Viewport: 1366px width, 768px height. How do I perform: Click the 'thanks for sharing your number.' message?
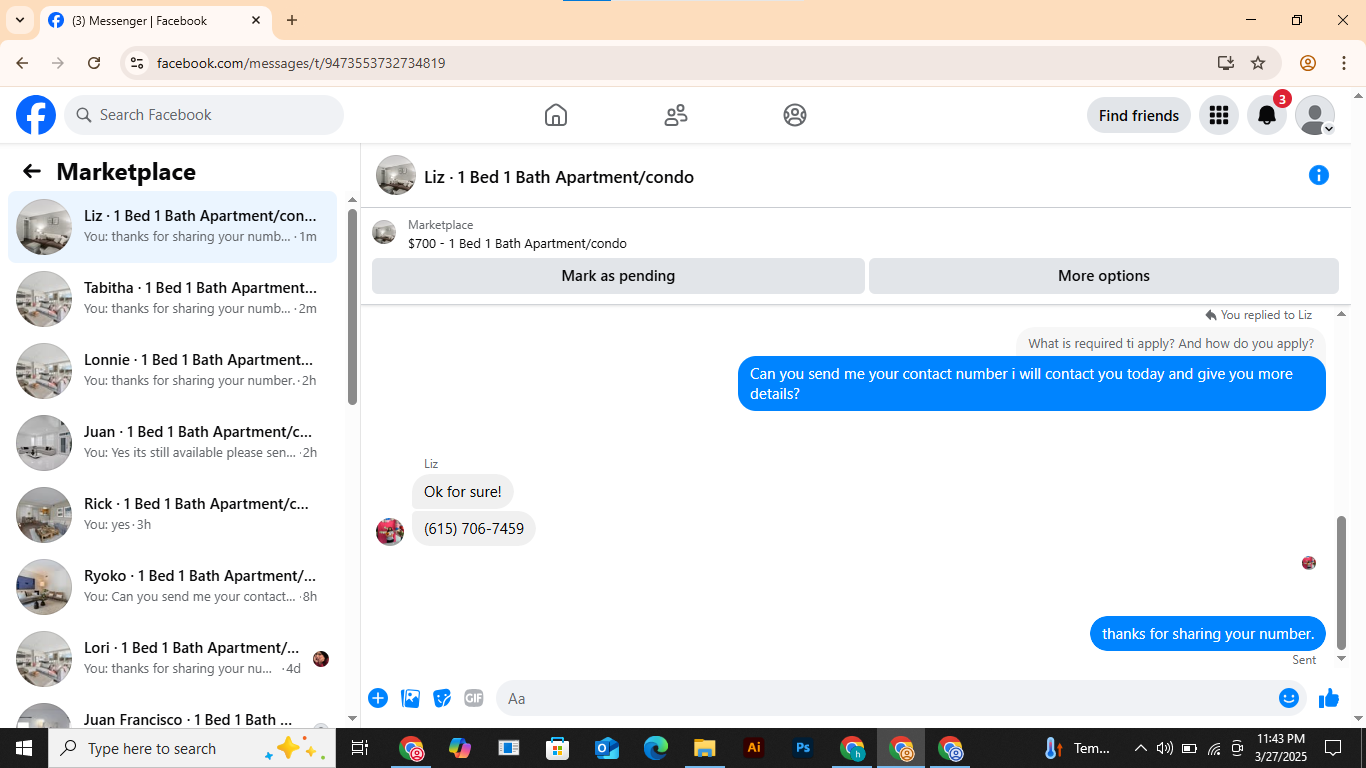[x=1208, y=634]
